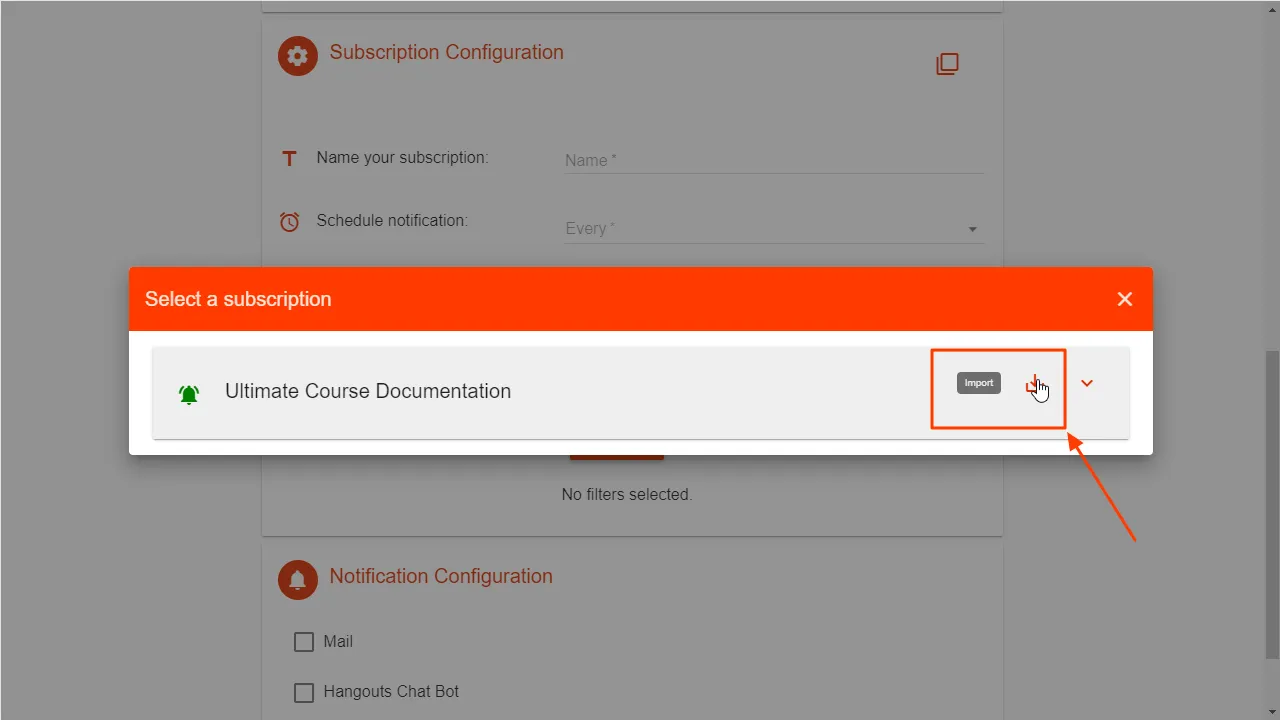
Task: Open the Every schedule dropdown
Action: [x=774, y=229]
